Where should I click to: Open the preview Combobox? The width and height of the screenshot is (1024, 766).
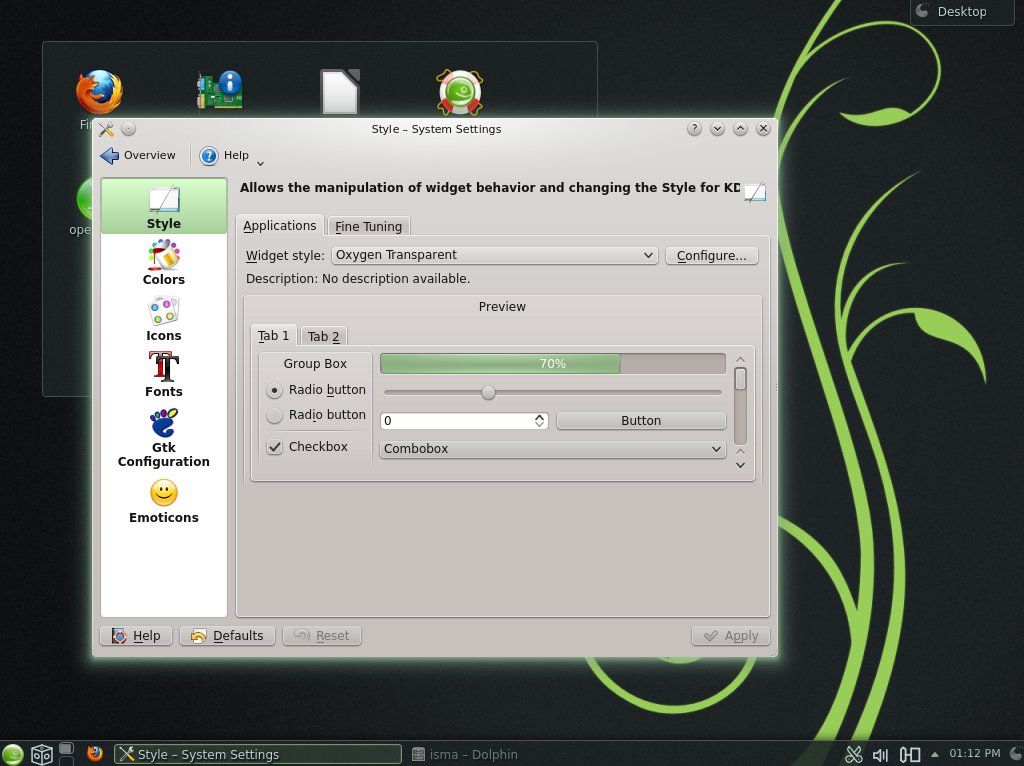(x=552, y=449)
